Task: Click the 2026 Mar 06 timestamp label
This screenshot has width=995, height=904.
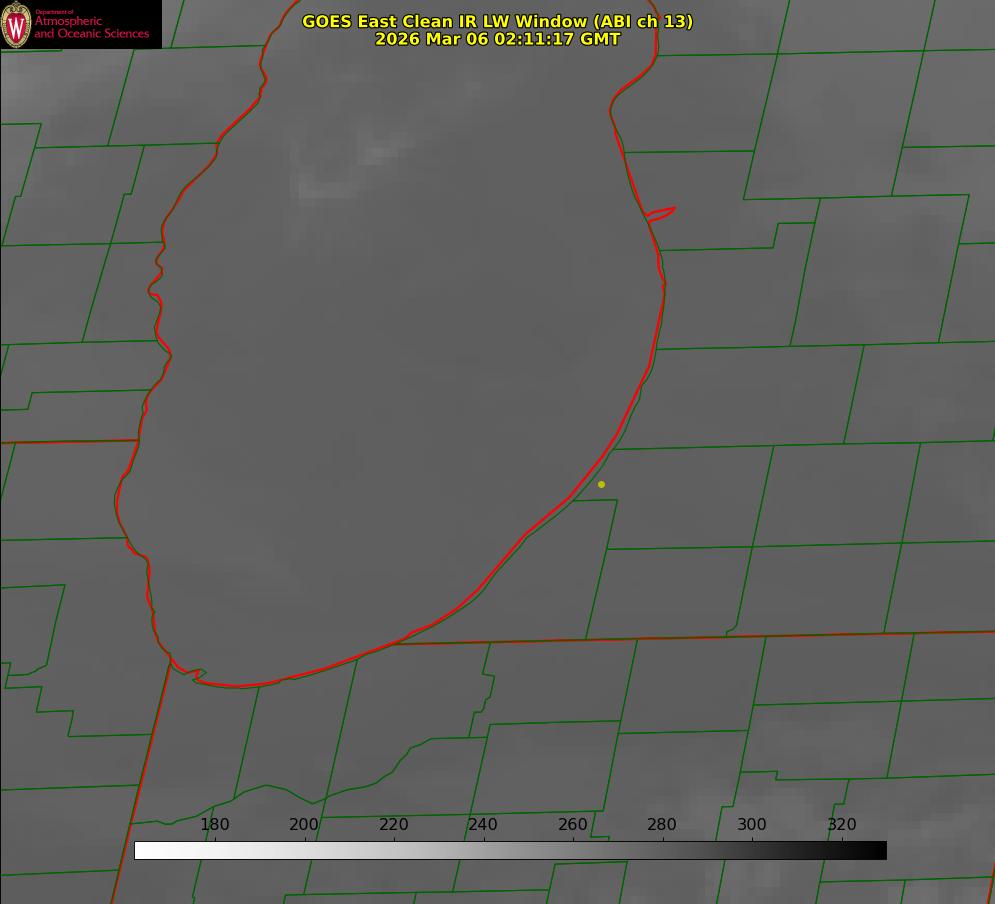Action: coord(497,39)
